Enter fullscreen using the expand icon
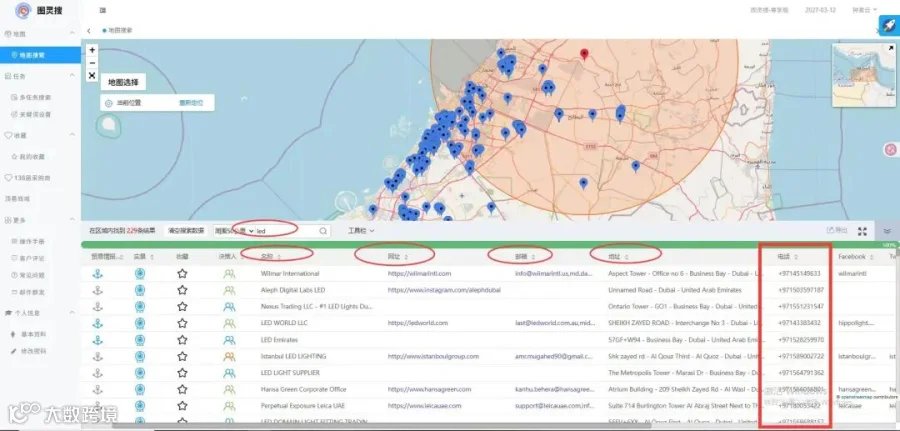 tap(862, 231)
